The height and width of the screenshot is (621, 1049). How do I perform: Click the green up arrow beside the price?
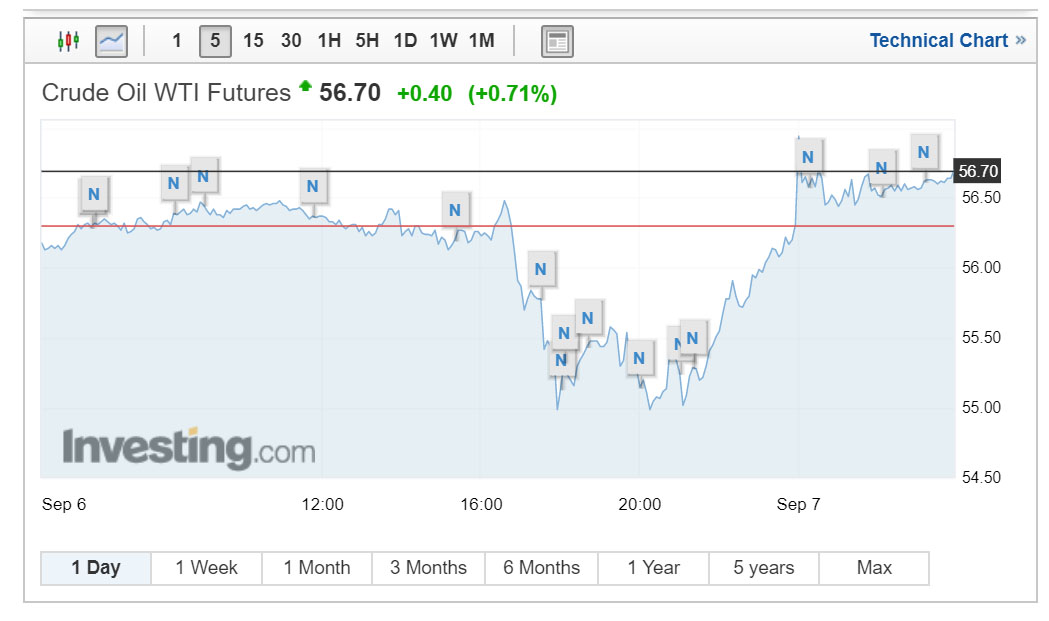point(305,86)
